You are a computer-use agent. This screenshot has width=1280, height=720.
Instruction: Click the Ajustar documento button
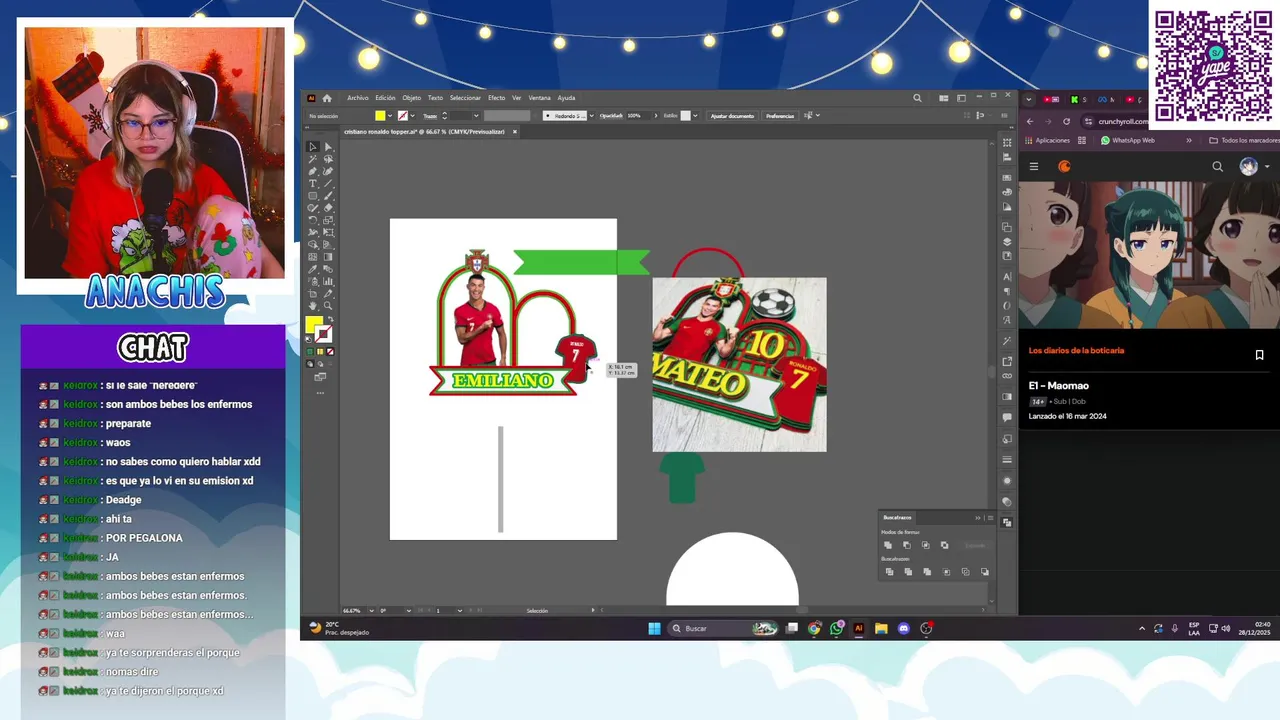(733, 115)
